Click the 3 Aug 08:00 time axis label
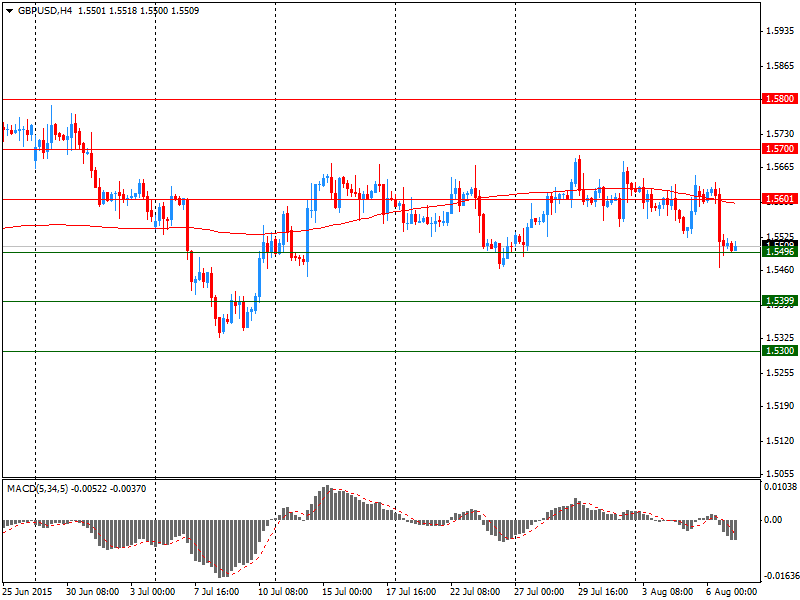 tap(667, 592)
